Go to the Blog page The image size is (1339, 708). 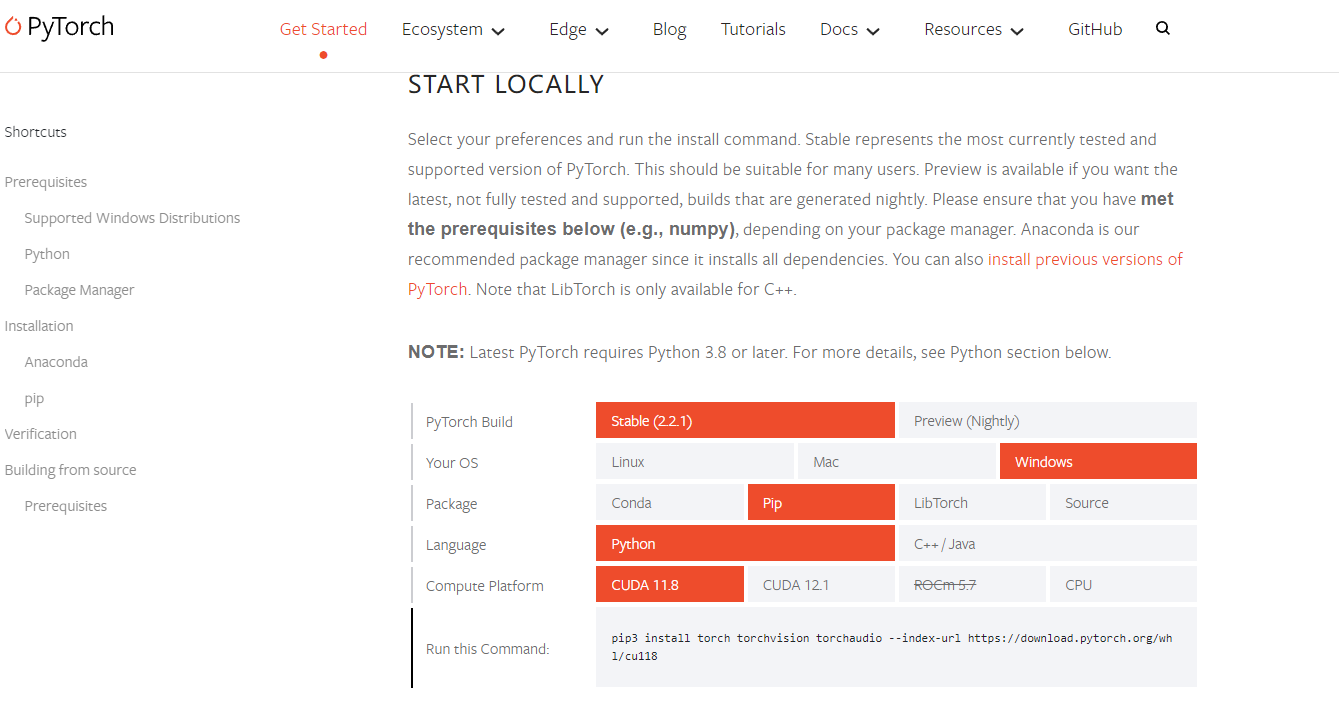pos(669,30)
